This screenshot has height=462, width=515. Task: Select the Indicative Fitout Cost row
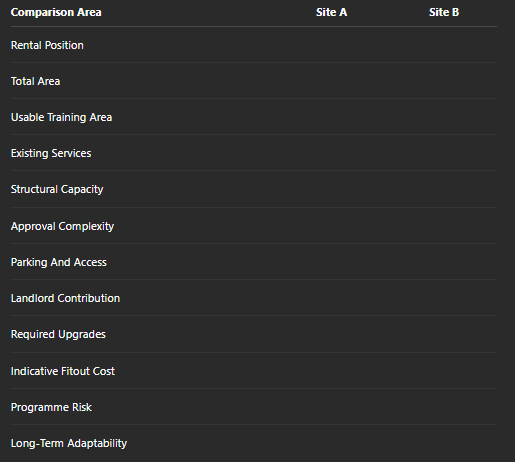coord(254,371)
